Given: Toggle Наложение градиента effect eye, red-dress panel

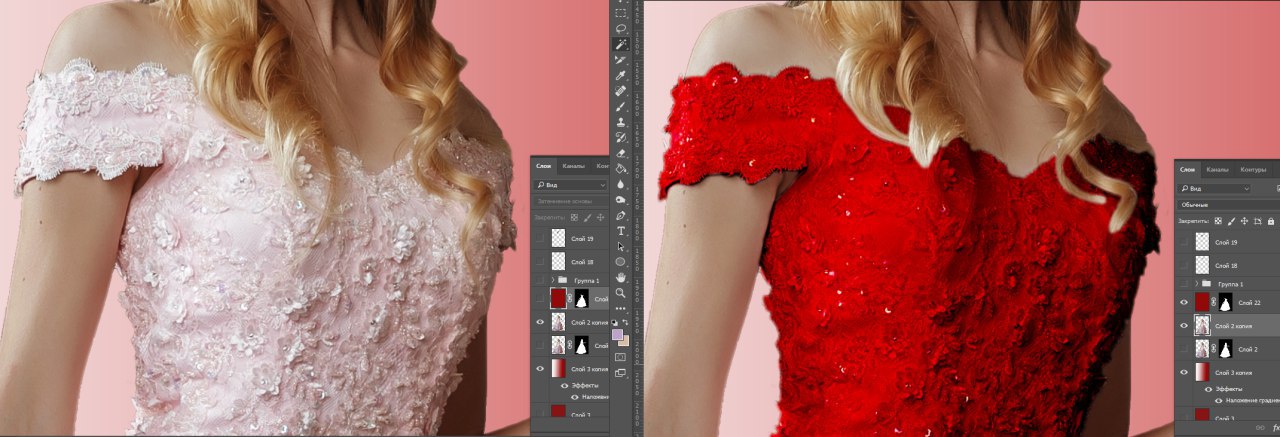Looking at the screenshot, I should 1217,401.
